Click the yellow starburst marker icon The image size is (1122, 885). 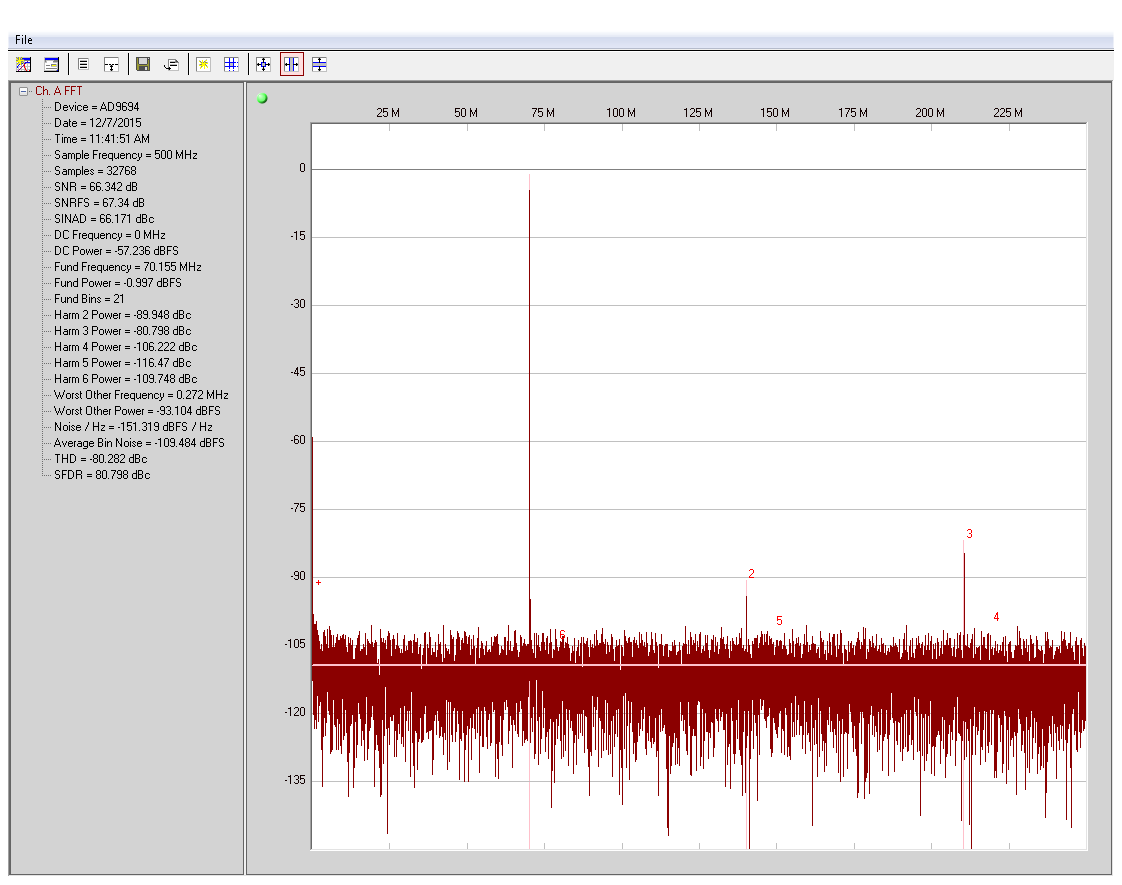coord(203,65)
